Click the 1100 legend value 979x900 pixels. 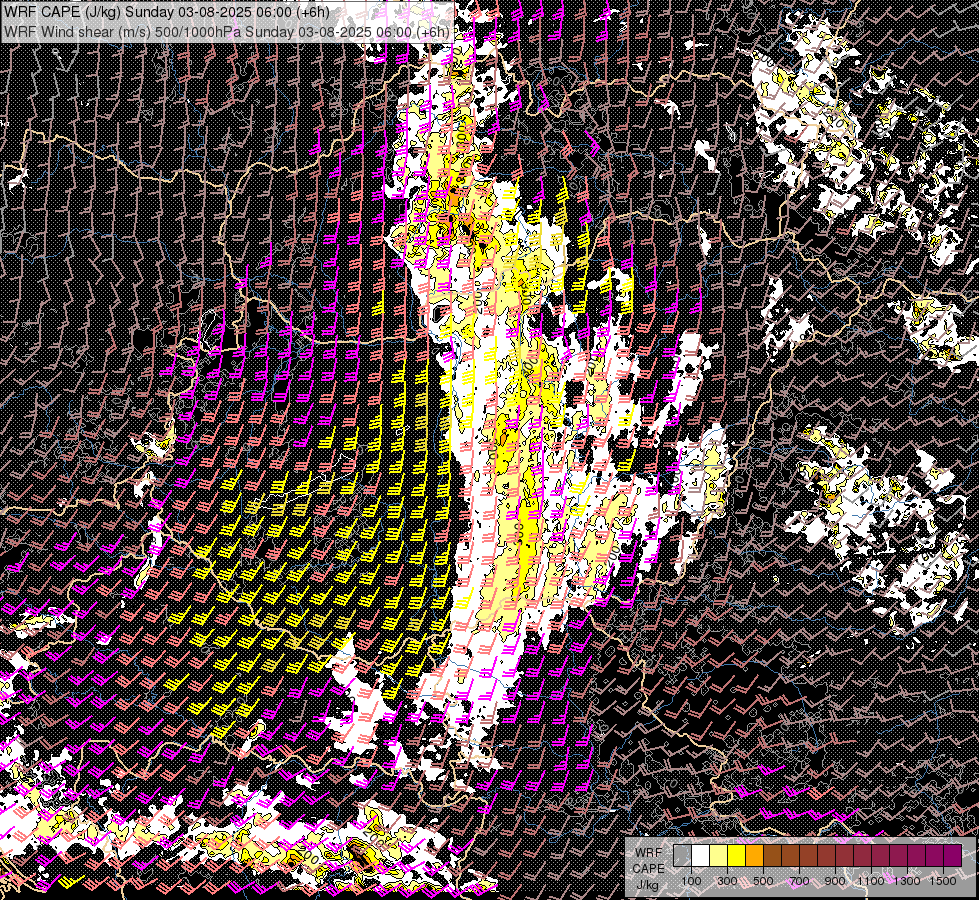point(871,881)
